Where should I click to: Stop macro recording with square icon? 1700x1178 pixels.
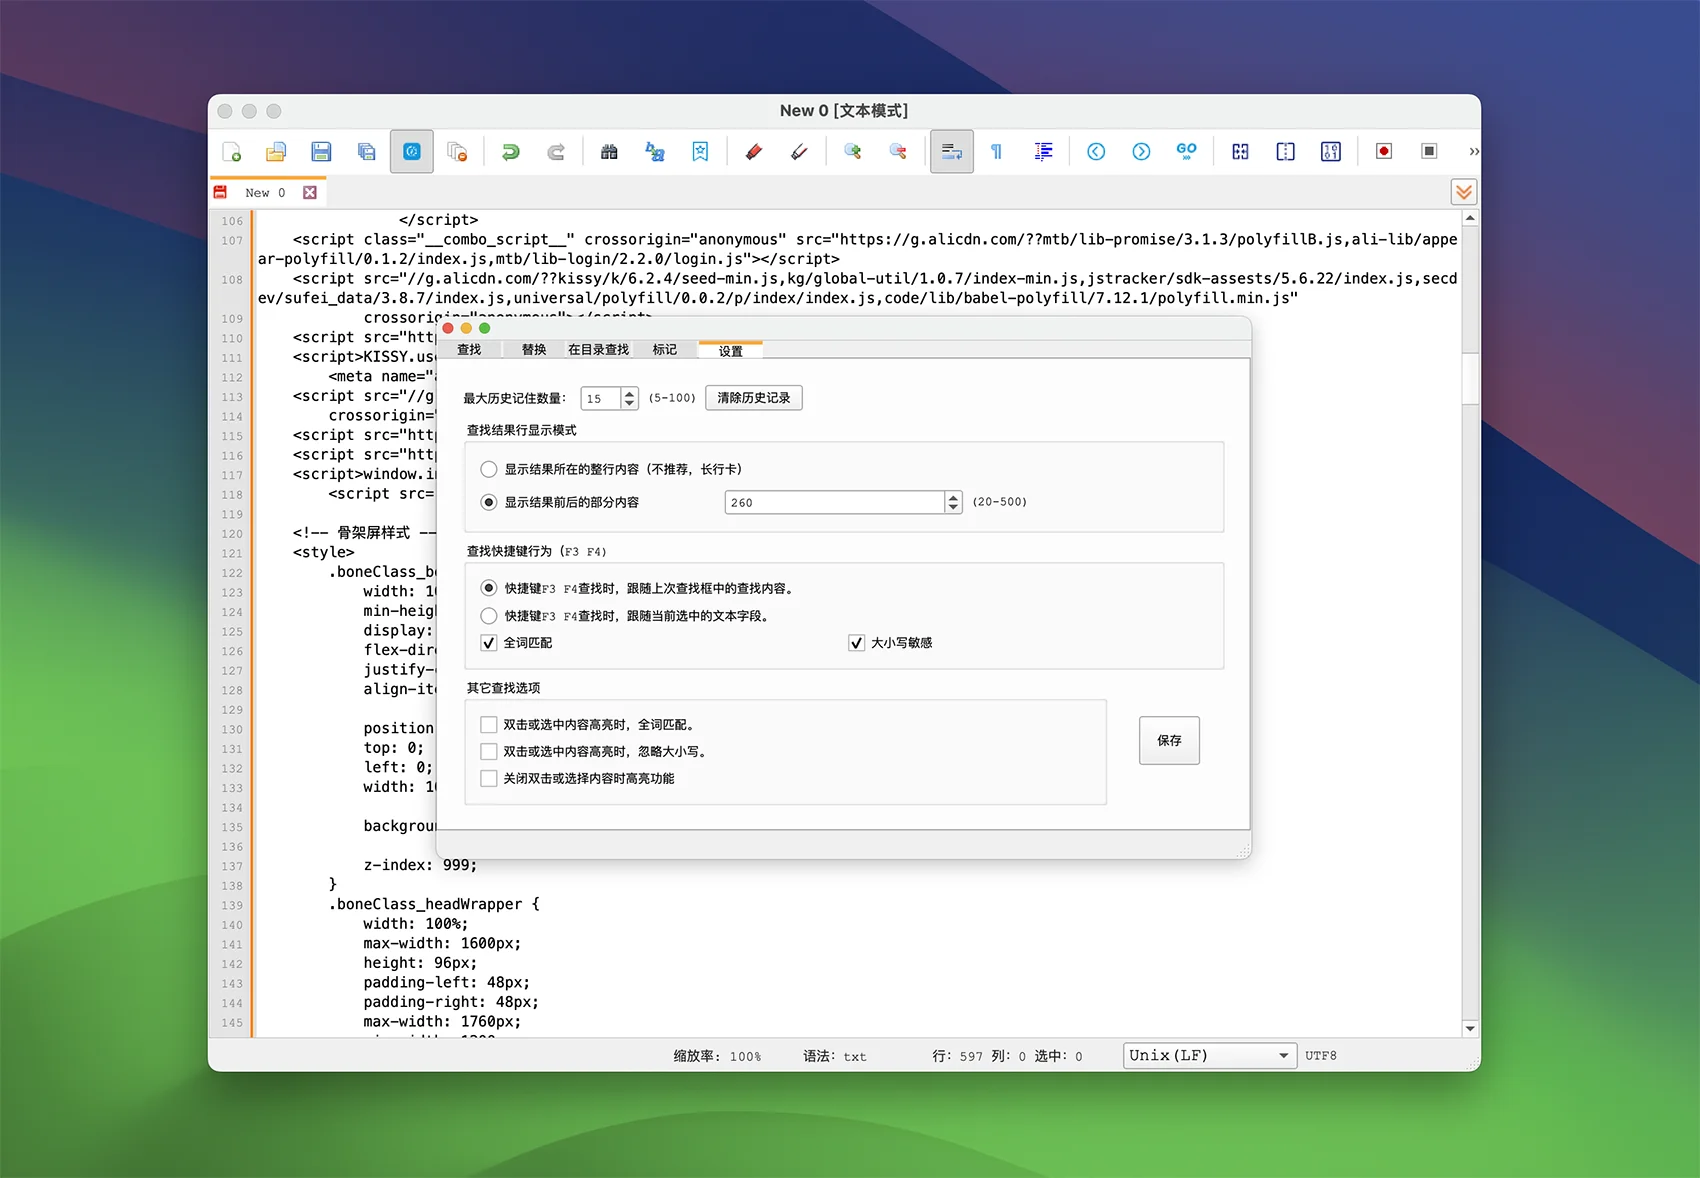pyautogui.click(x=1429, y=152)
